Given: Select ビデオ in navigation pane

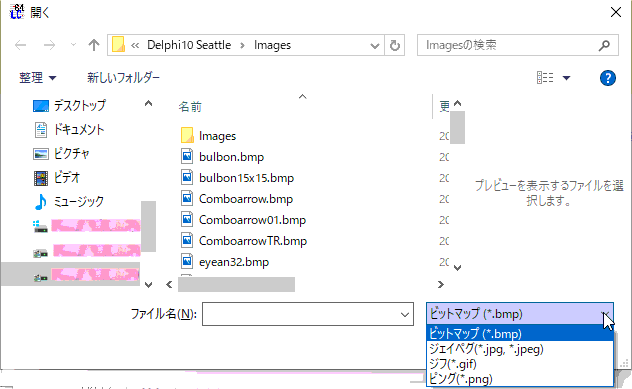Looking at the screenshot, I should [67, 177].
